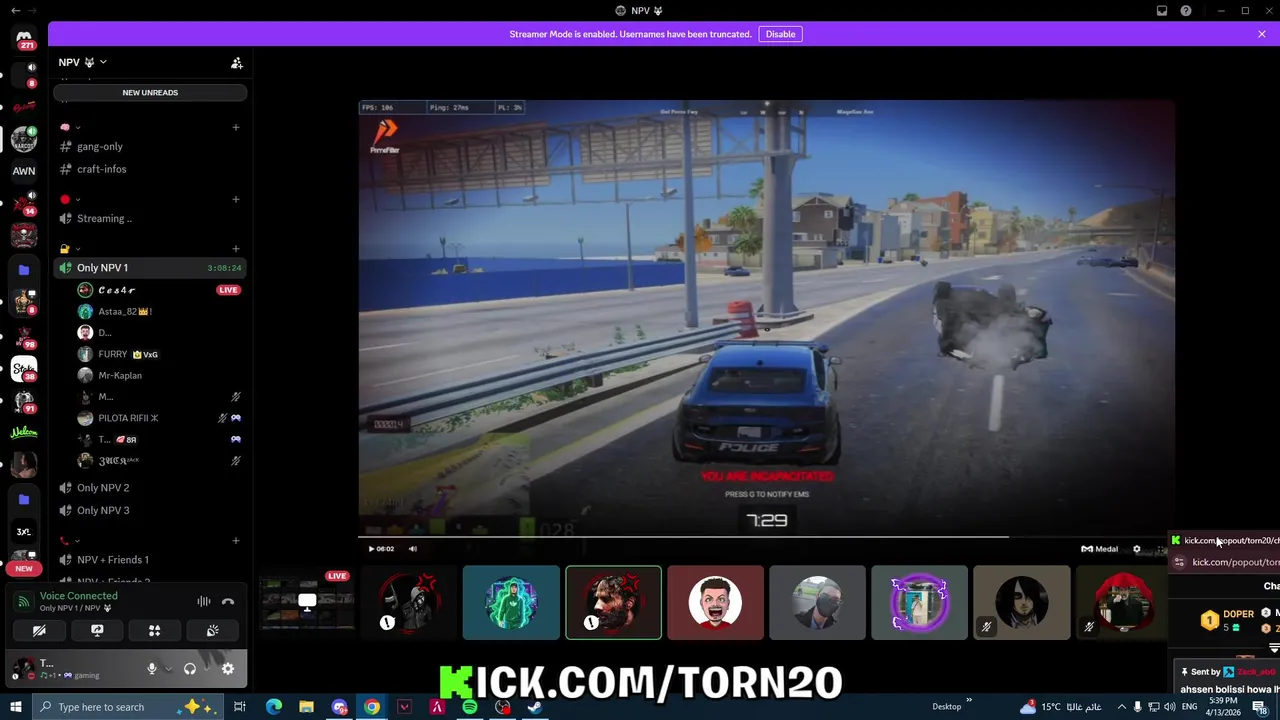Select the masked man avatar tile
Screen dimensions: 1280x720
point(817,602)
